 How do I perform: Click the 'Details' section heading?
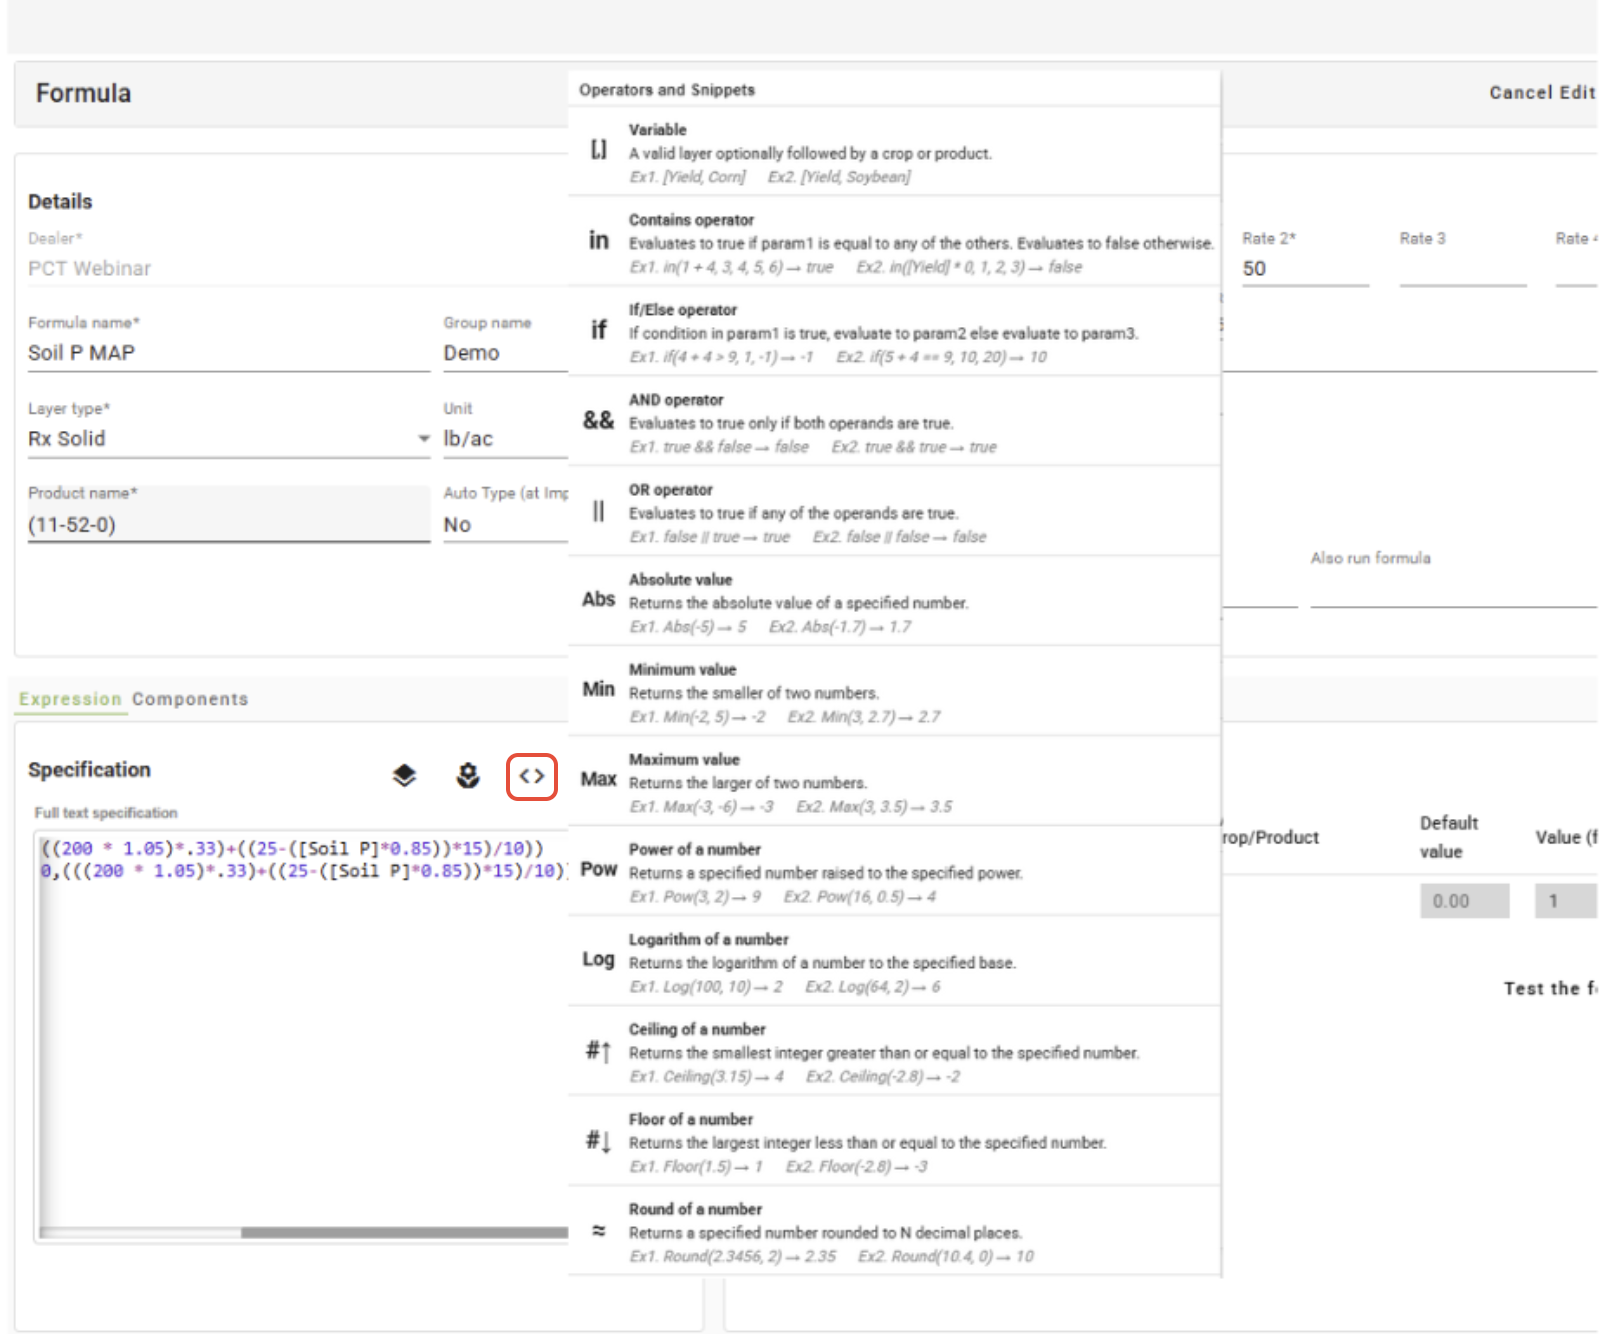pos(60,202)
